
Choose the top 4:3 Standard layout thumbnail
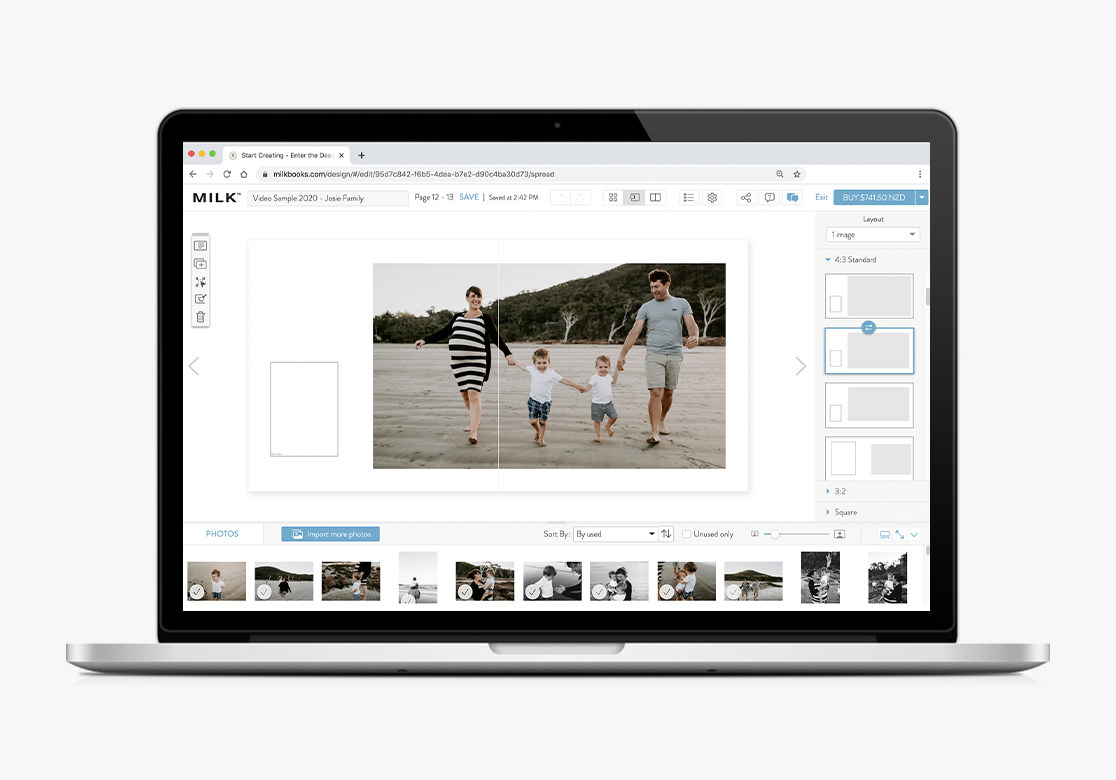[x=869, y=296]
